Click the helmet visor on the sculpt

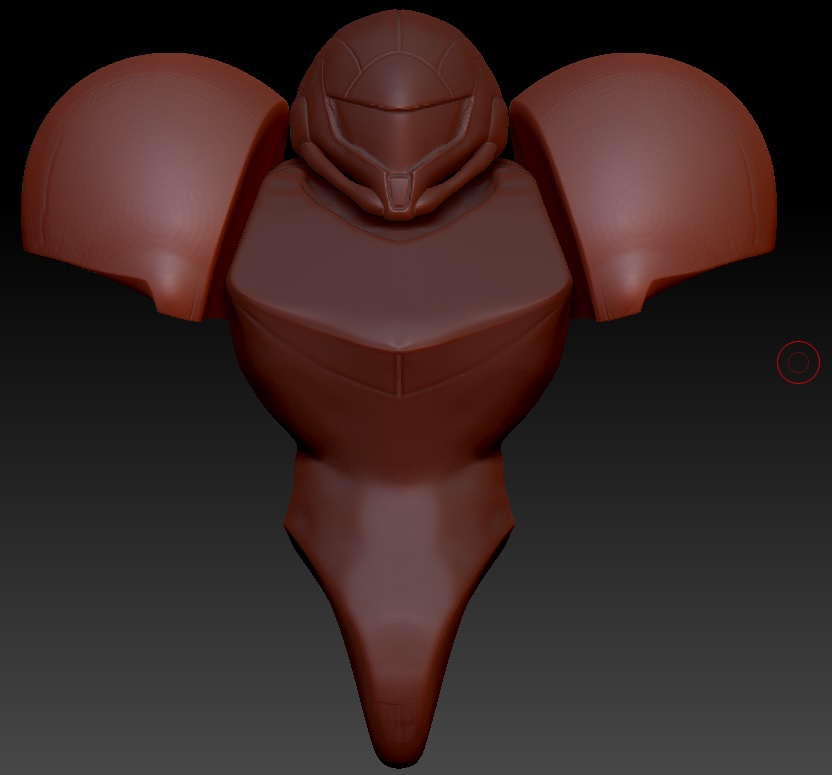click(398, 133)
